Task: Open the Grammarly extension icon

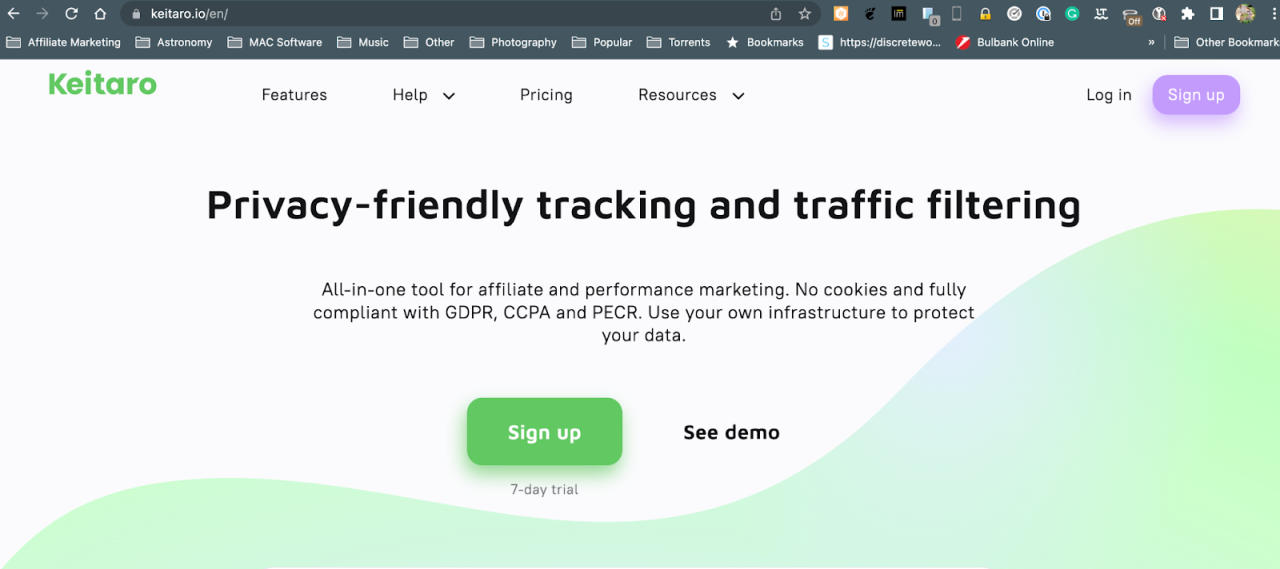Action: (1072, 14)
